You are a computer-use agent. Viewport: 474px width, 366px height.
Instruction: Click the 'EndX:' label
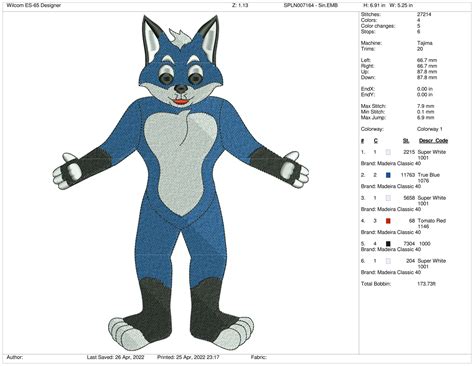point(368,89)
